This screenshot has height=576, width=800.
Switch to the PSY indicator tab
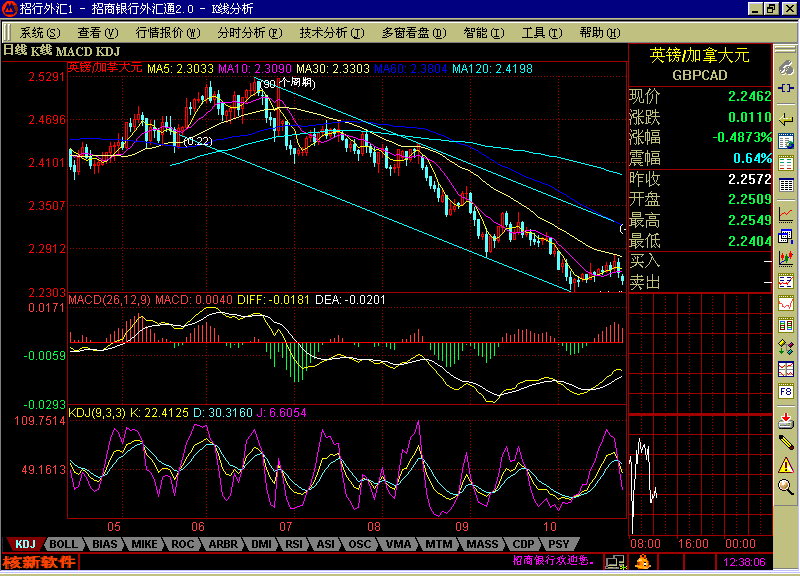(559, 544)
